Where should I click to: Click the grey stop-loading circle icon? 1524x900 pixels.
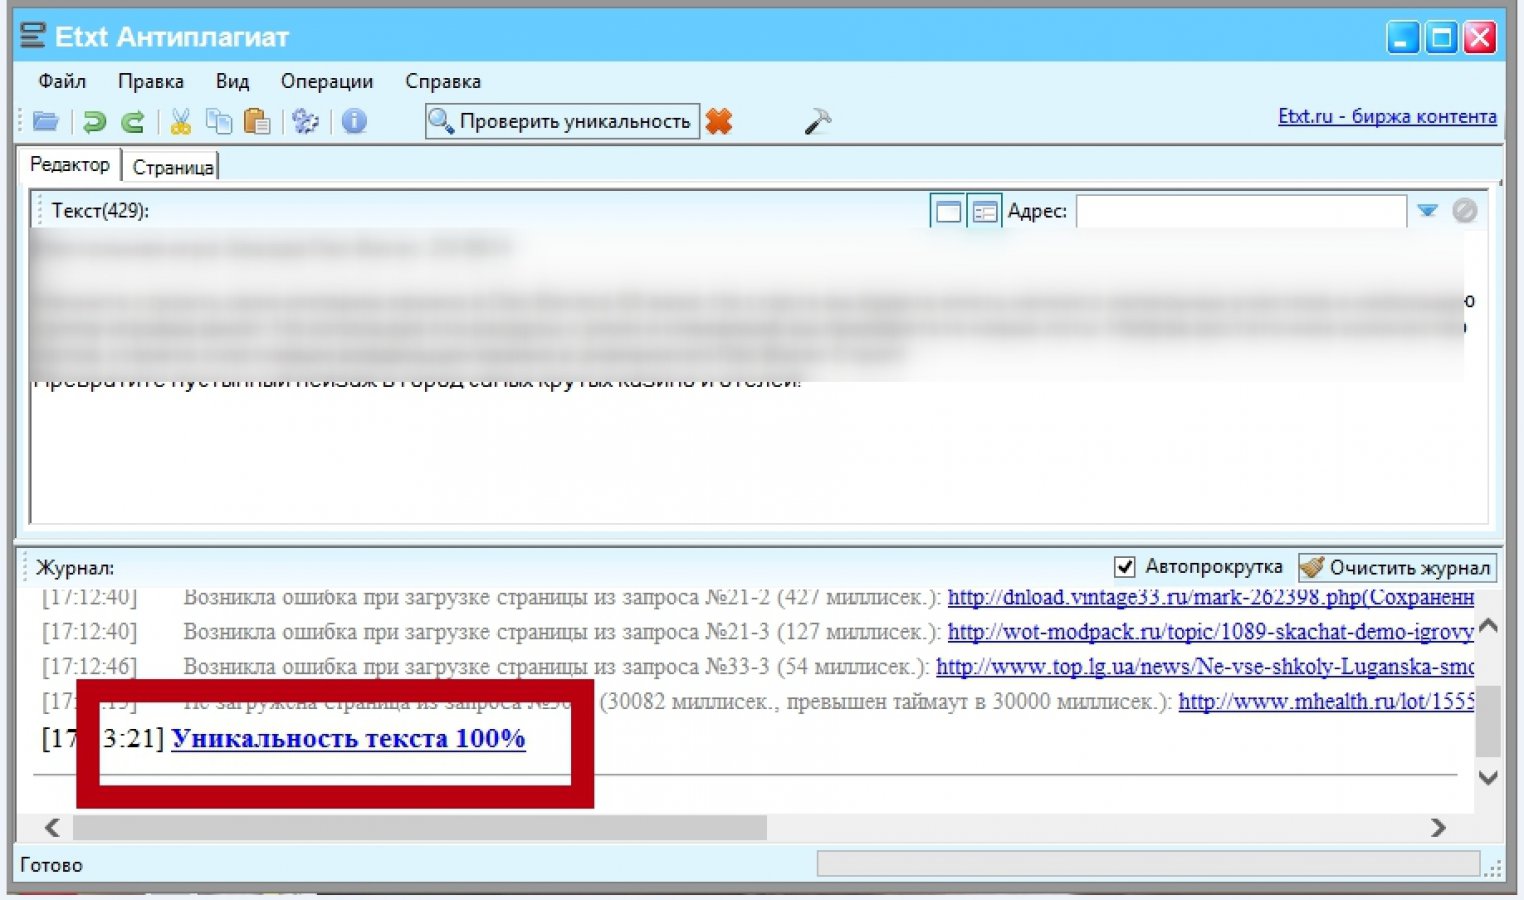click(1465, 210)
